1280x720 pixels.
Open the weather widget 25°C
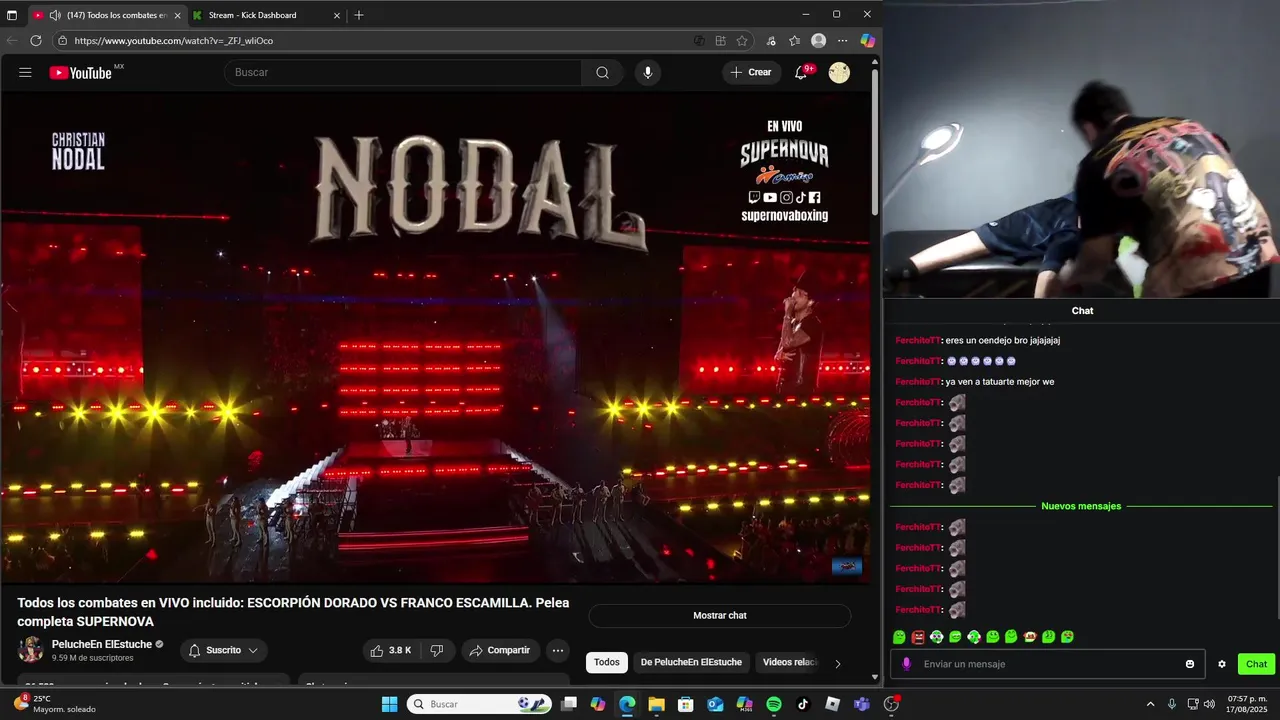[55, 704]
